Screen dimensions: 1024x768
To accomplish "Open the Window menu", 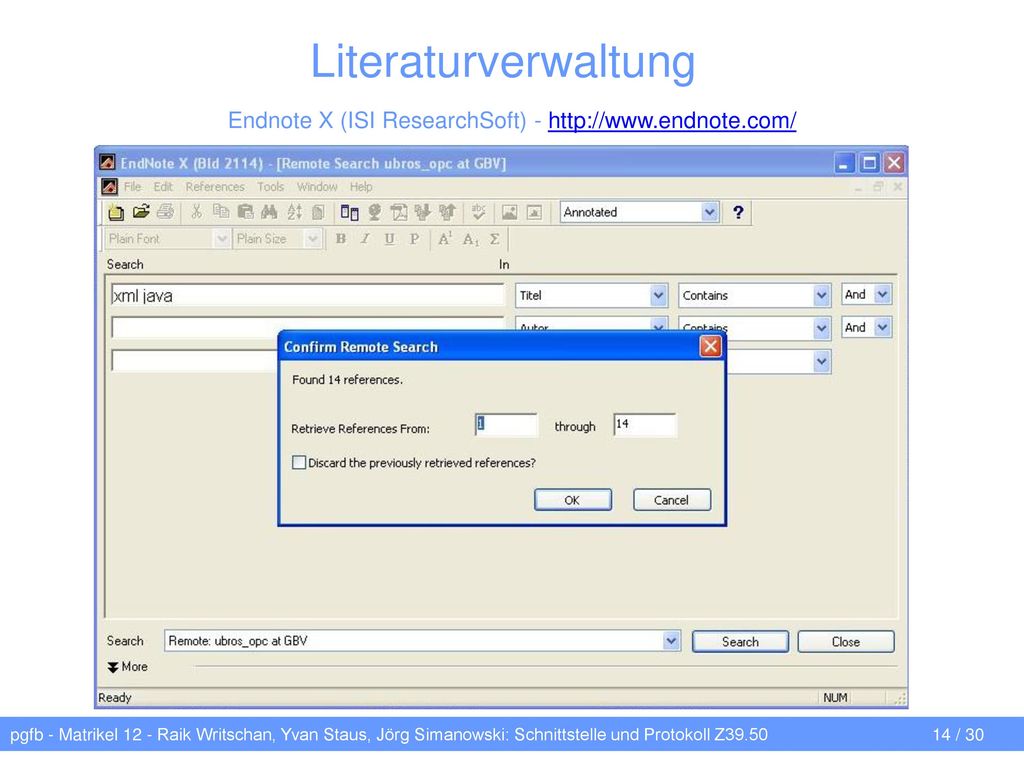I will [317, 187].
